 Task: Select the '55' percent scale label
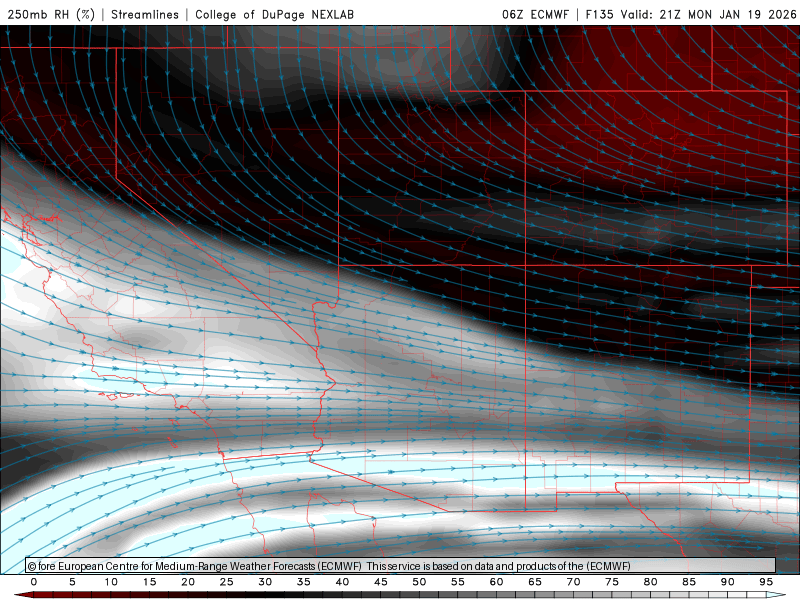click(458, 582)
